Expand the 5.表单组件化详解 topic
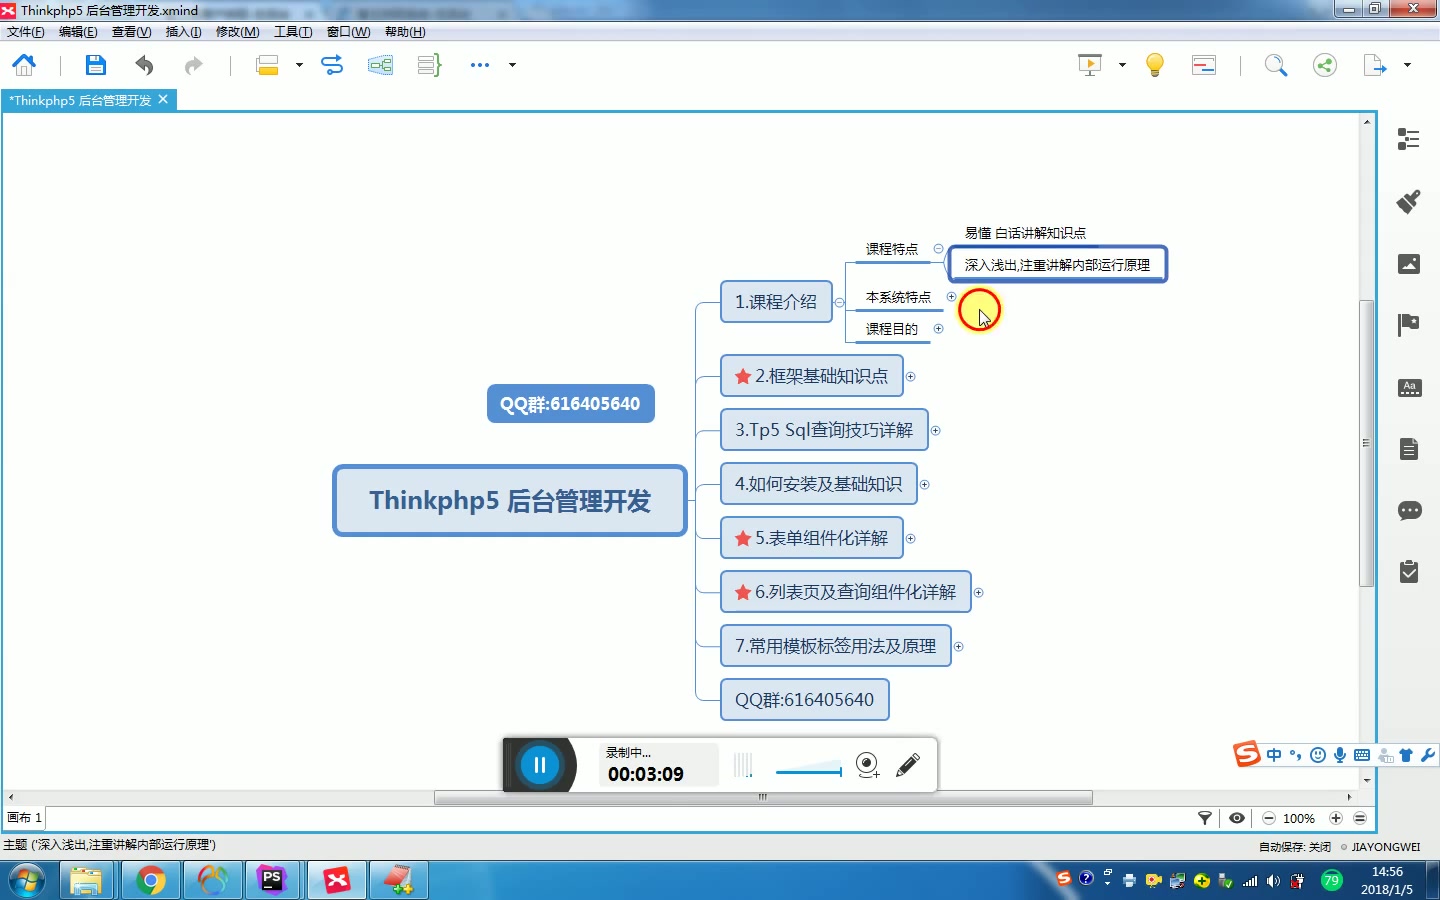Image resolution: width=1440 pixels, height=900 pixels. (x=910, y=539)
